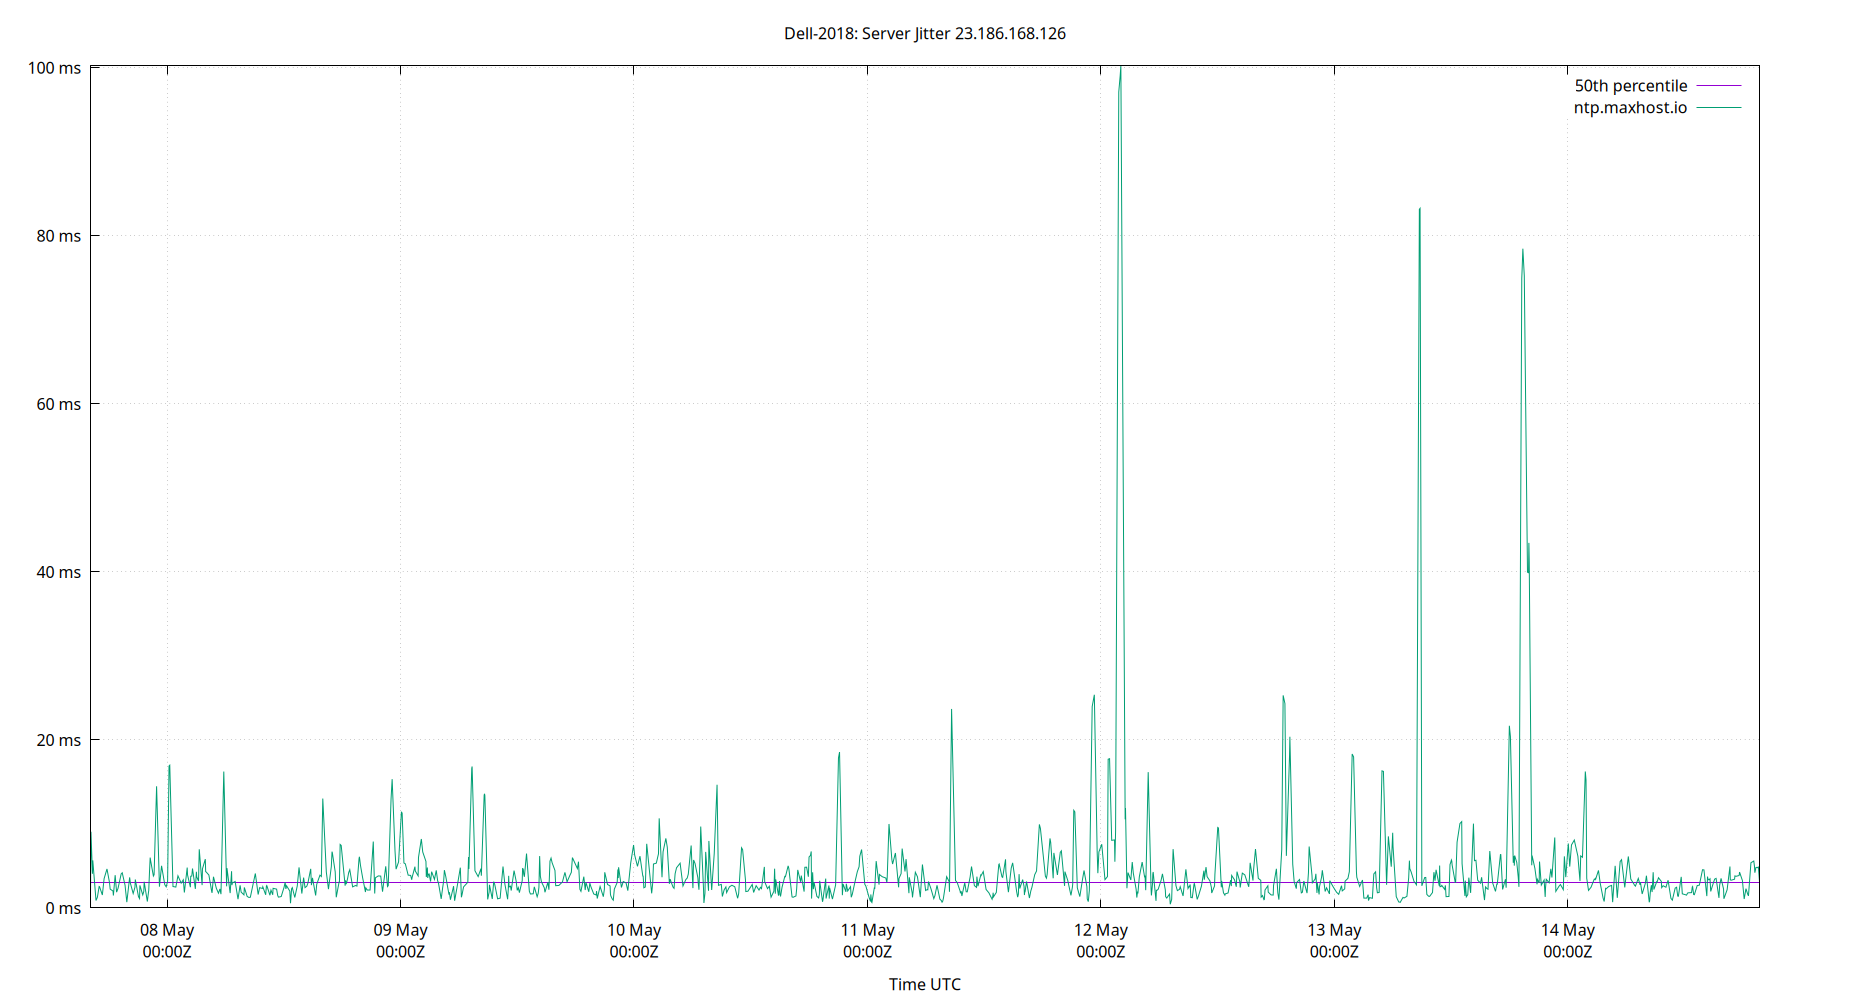Click the "50th percentile" legend entry
The image size is (1850, 1000).
1629,85
